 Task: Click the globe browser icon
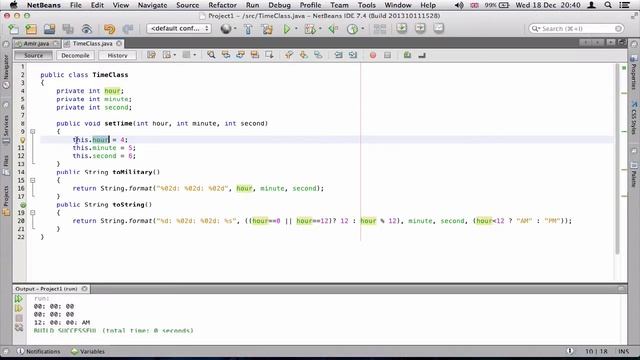225,29
